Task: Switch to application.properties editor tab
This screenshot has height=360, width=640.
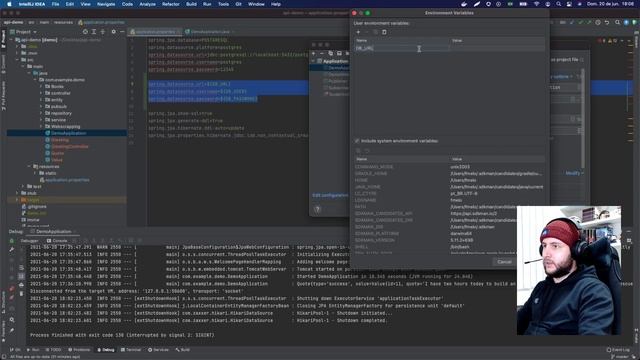Action: pyautogui.click(x=155, y=31)
